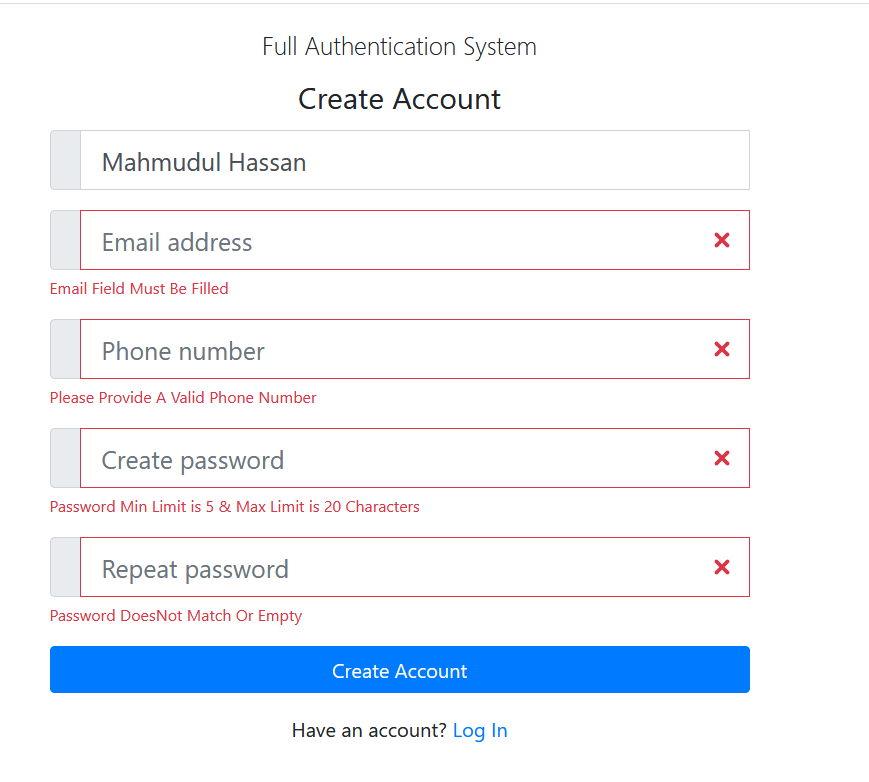The image size is (869, 782).
Task: Click the gray prefix box beside Create password
Action: coord(64,458)
